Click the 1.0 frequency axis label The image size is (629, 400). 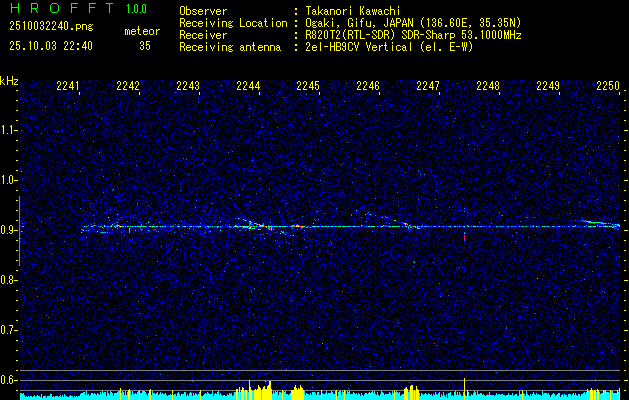pos(7,180)
